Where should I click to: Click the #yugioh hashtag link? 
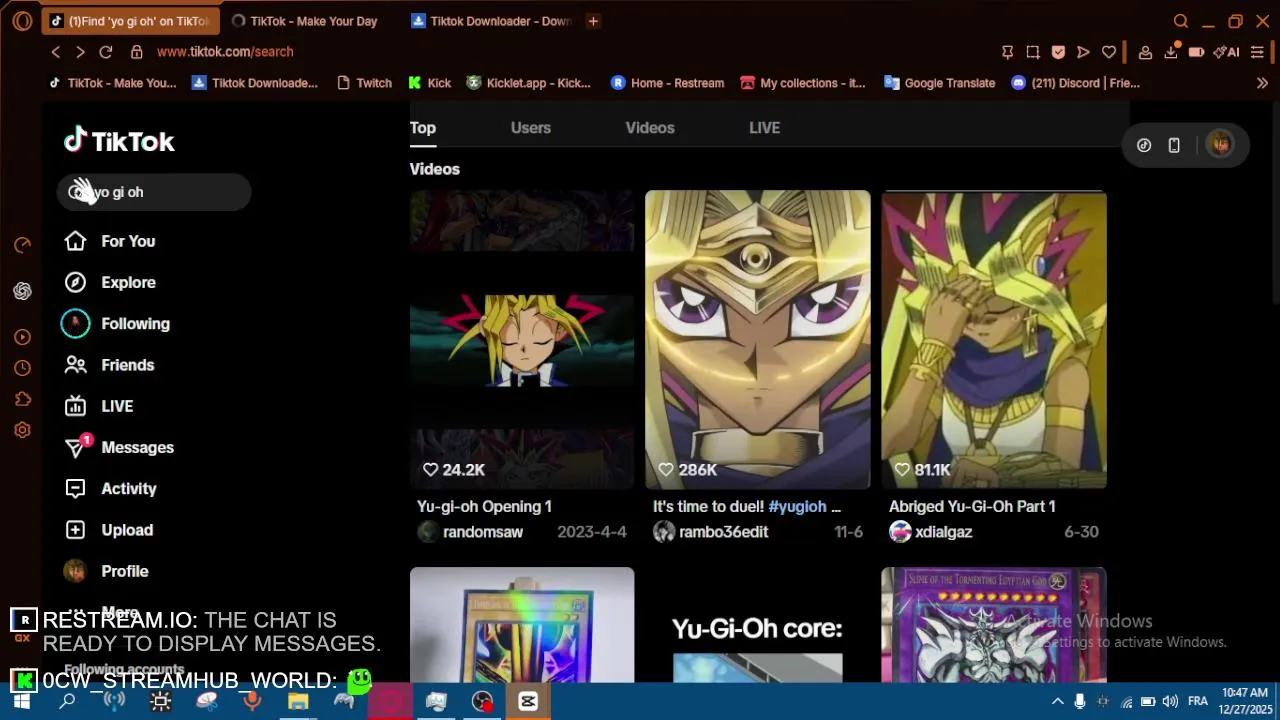[797, 507]
